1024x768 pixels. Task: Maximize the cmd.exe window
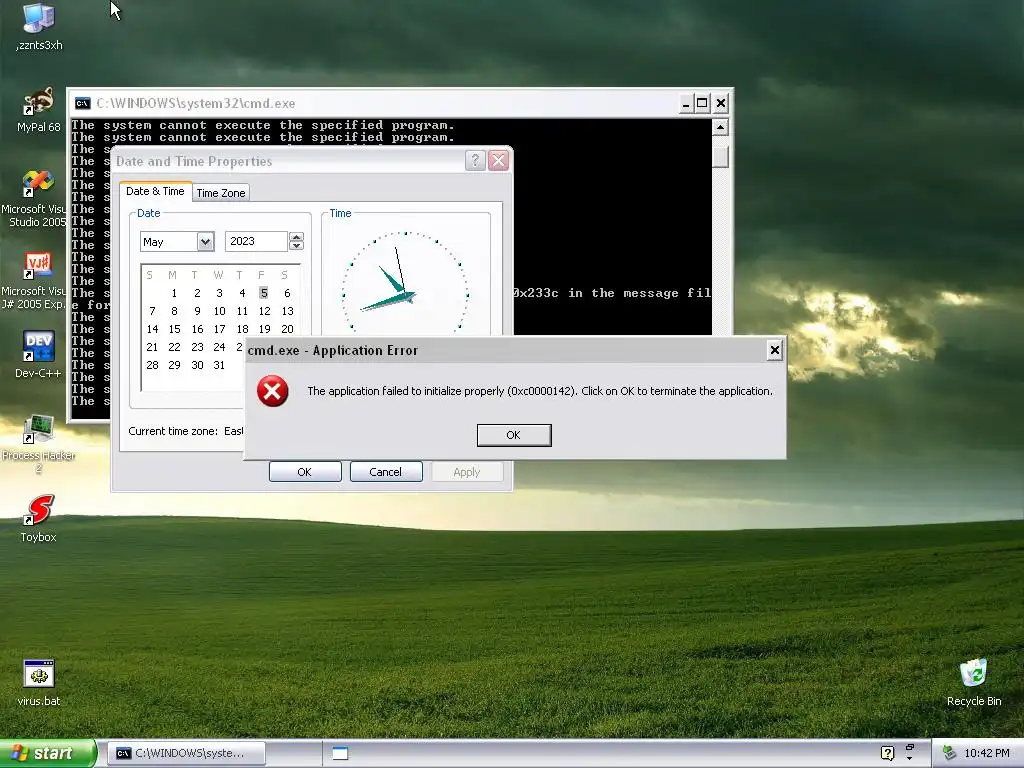(x=702, y=103)
